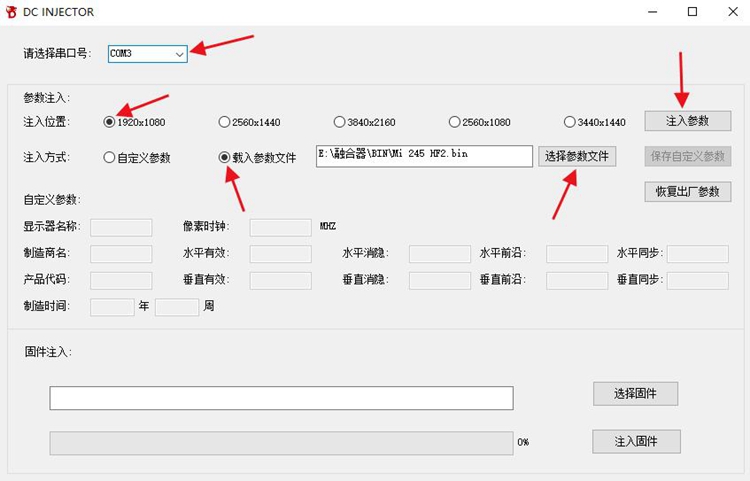
Task: Maximize the DC INJECTOR window
Action: pyautogui.click(x=692, y=12)
